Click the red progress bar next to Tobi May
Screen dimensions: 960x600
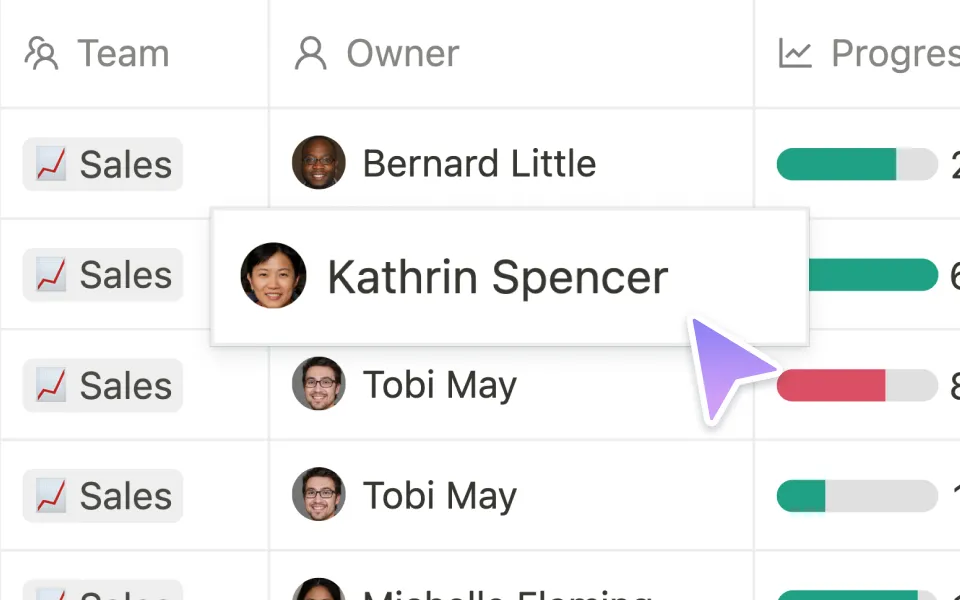(855, 385)
